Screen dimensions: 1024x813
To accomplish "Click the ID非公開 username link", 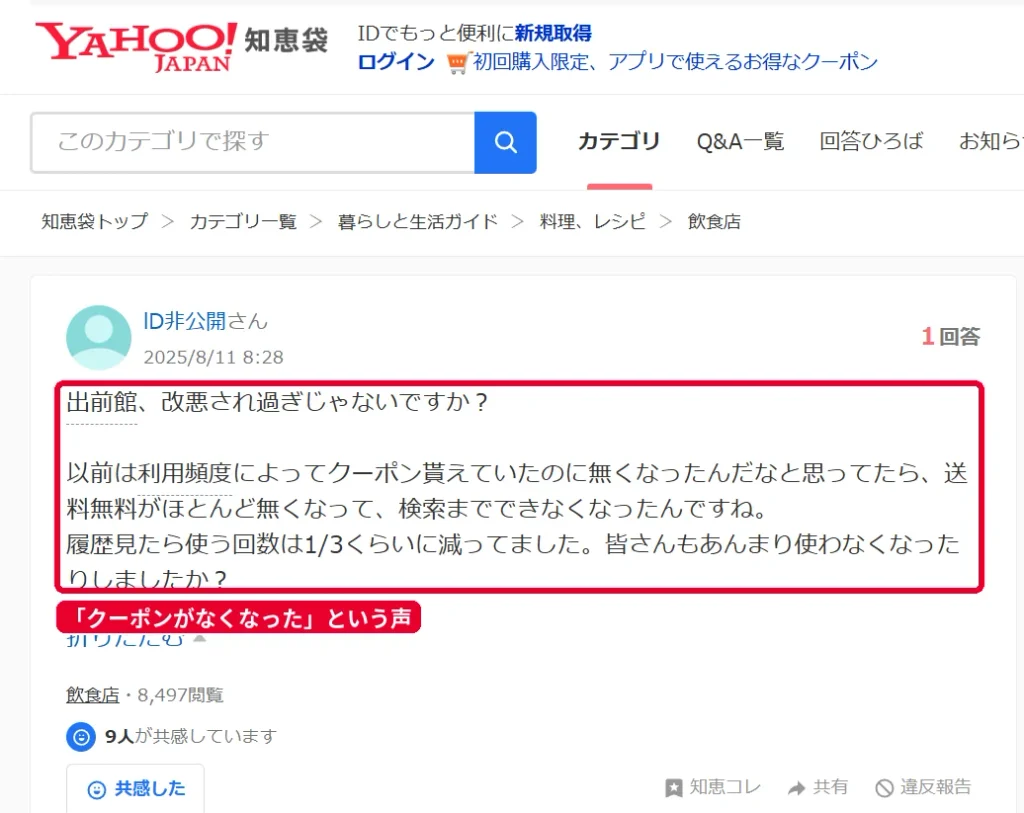I will [185, 321].
